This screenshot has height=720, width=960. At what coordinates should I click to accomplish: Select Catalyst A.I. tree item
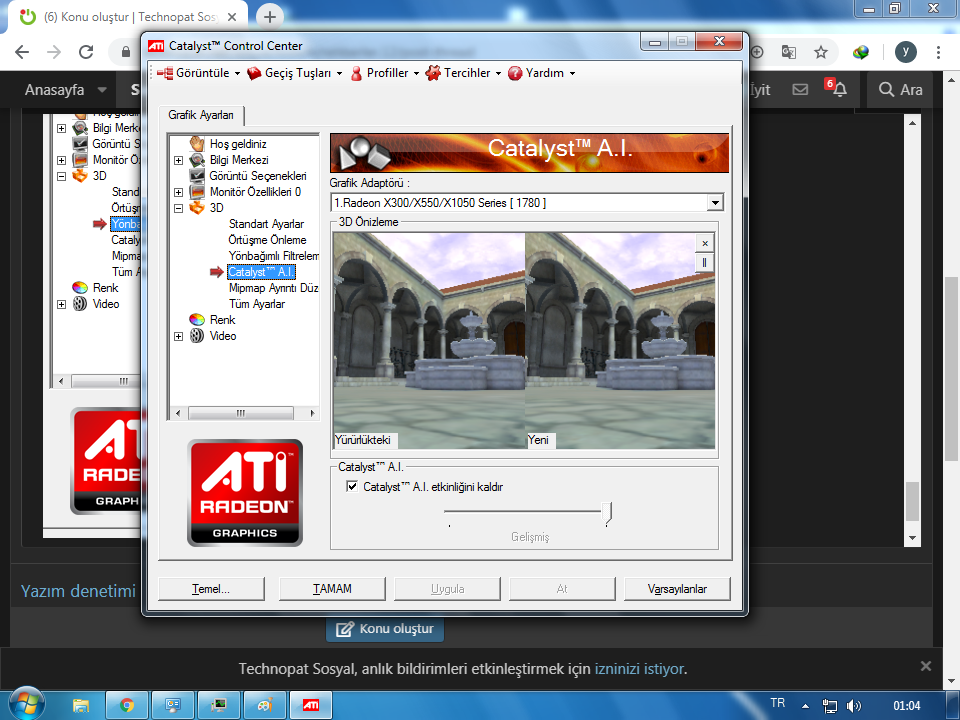pyautogui.click(x=261, y=272)
